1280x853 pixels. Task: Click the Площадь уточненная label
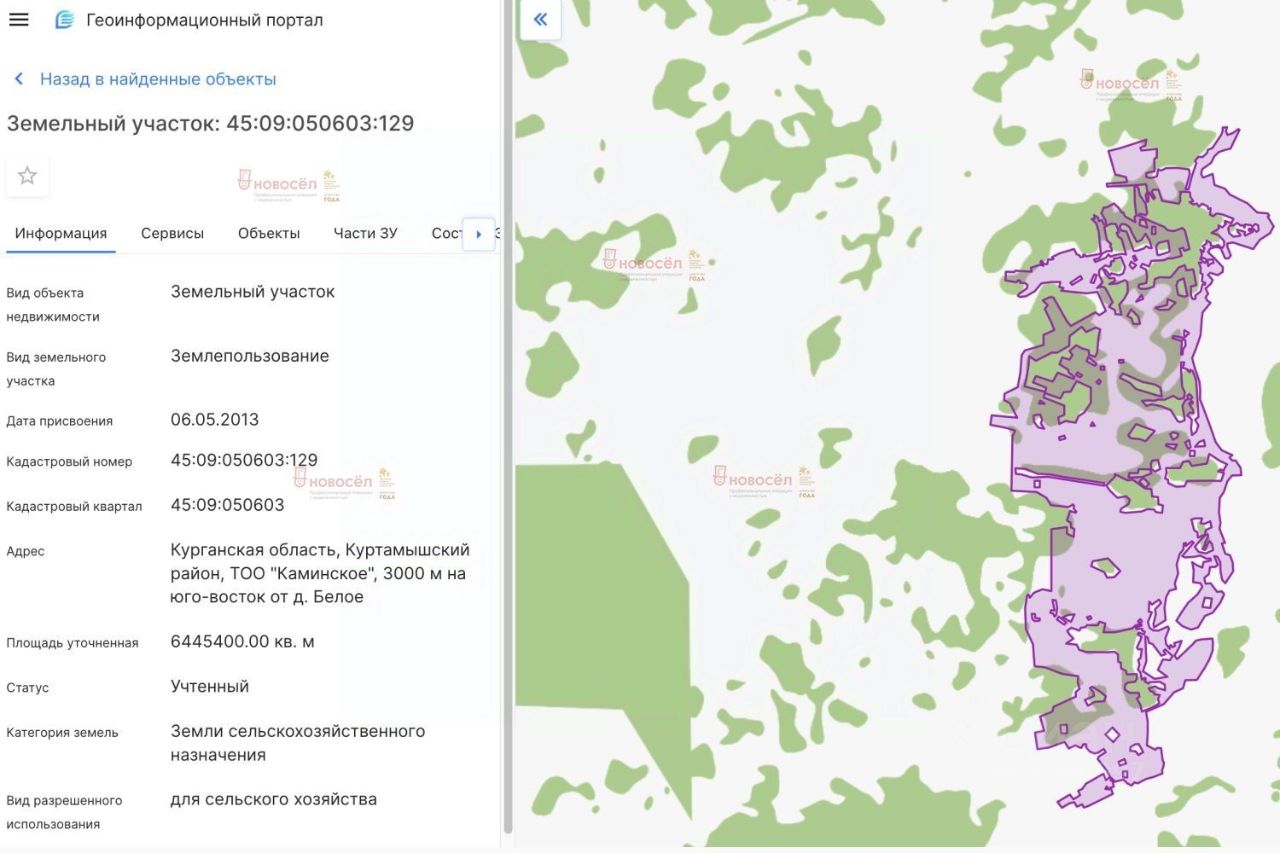[x=72, y=643]
